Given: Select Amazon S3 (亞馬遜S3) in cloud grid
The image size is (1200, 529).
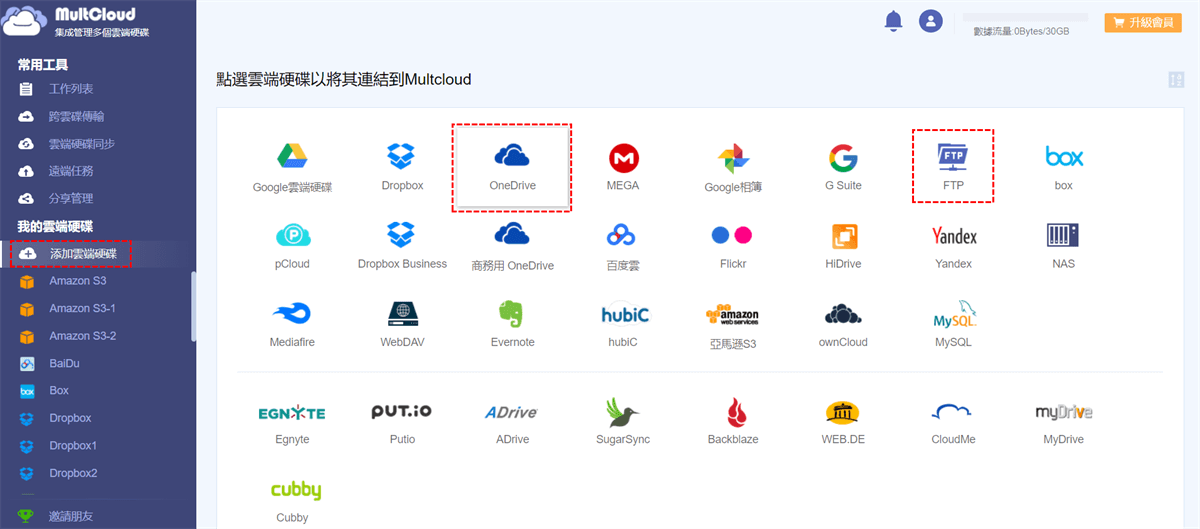Looking at the screenshot, I should 733,313.
